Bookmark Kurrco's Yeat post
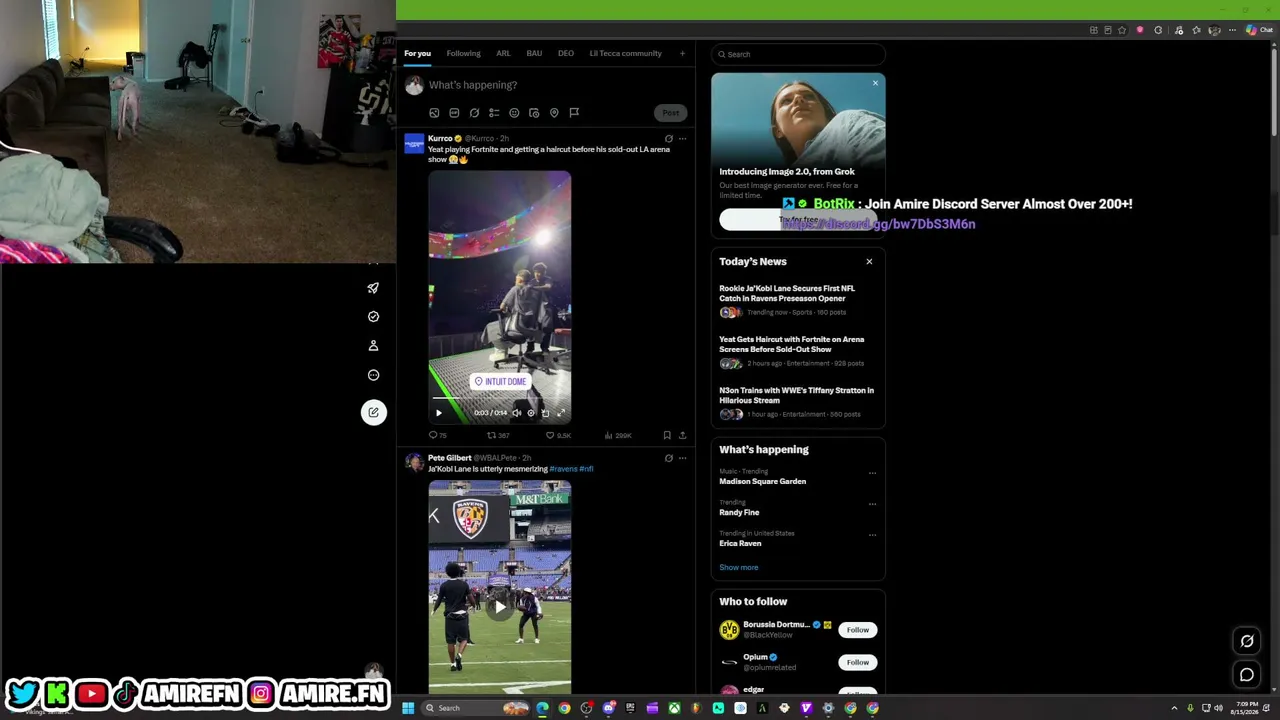 tap(667, 435)
